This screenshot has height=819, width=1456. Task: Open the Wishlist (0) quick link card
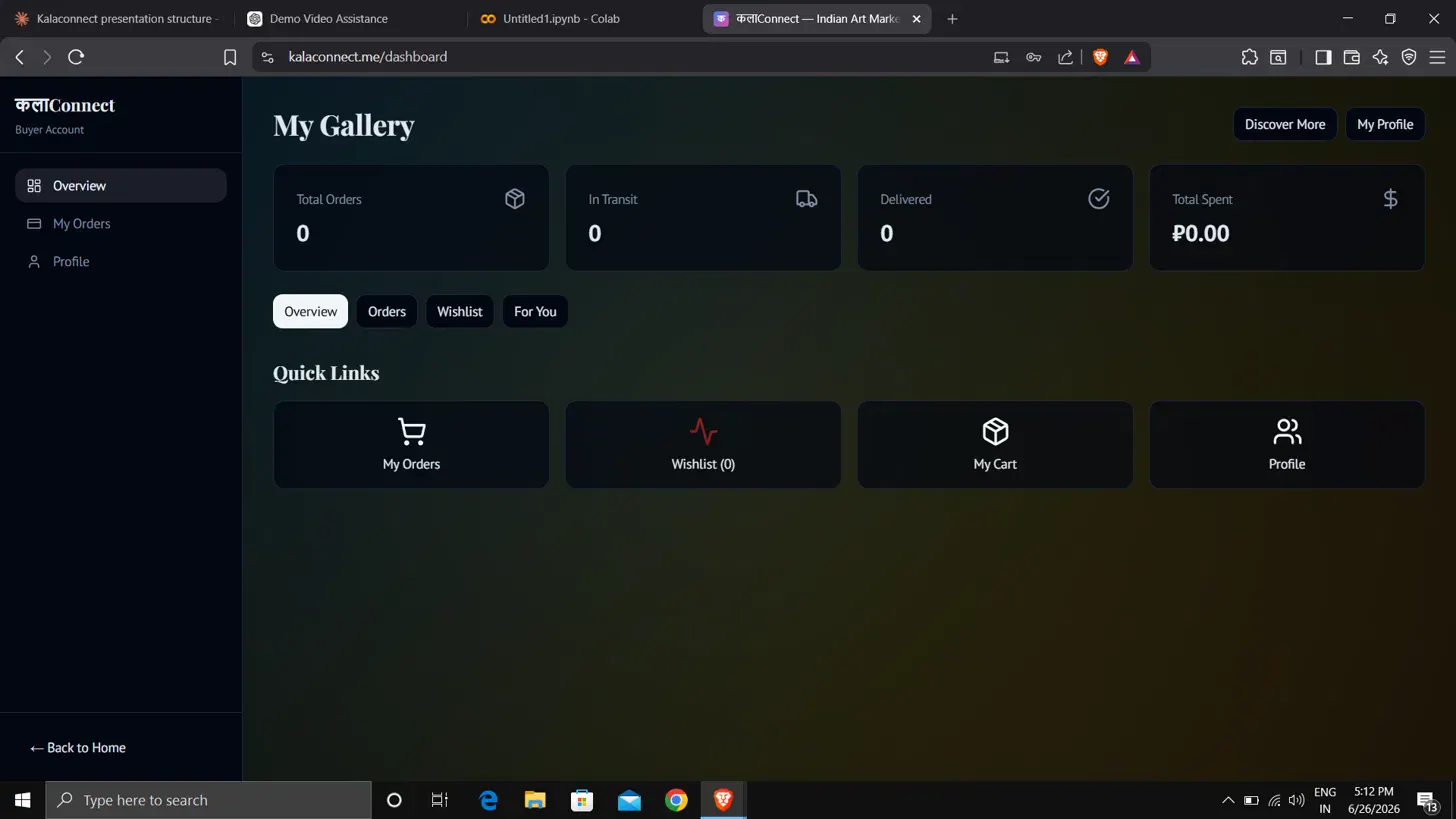[703, 445]
